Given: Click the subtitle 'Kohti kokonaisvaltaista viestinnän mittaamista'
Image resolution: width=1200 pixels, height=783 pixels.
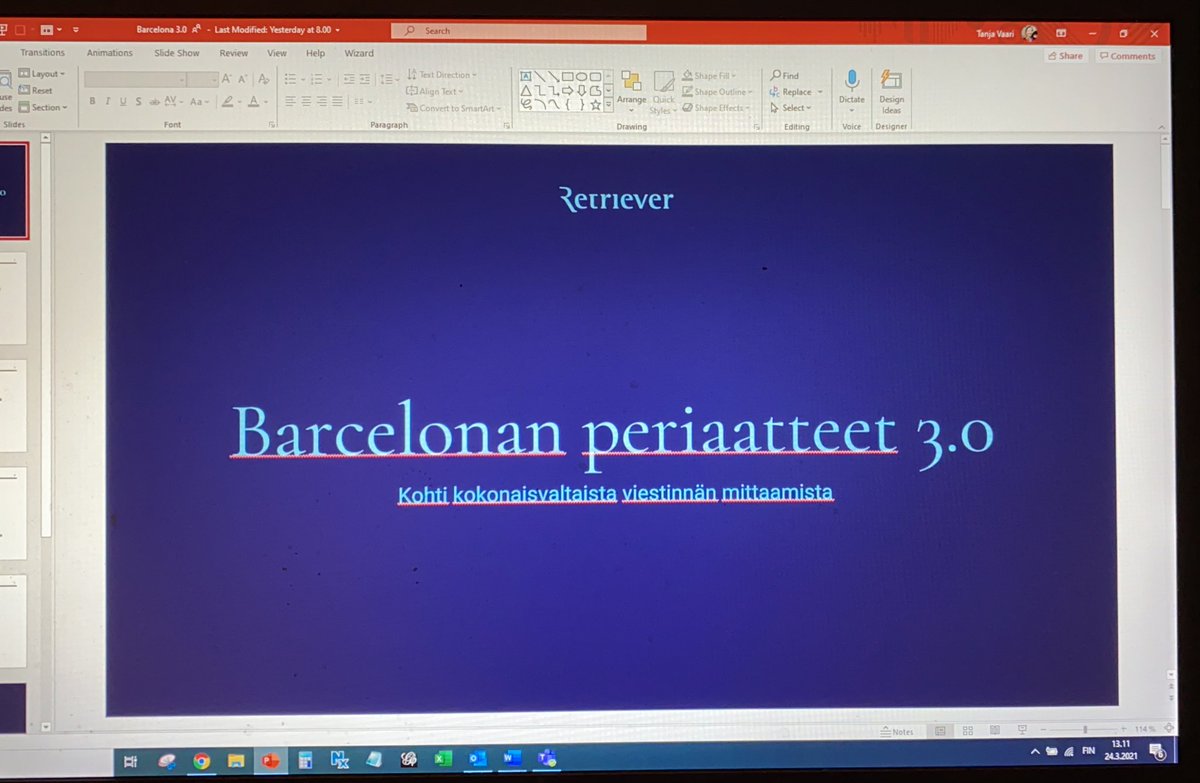Looking at the screenshot, I should [x=616, y=493].
